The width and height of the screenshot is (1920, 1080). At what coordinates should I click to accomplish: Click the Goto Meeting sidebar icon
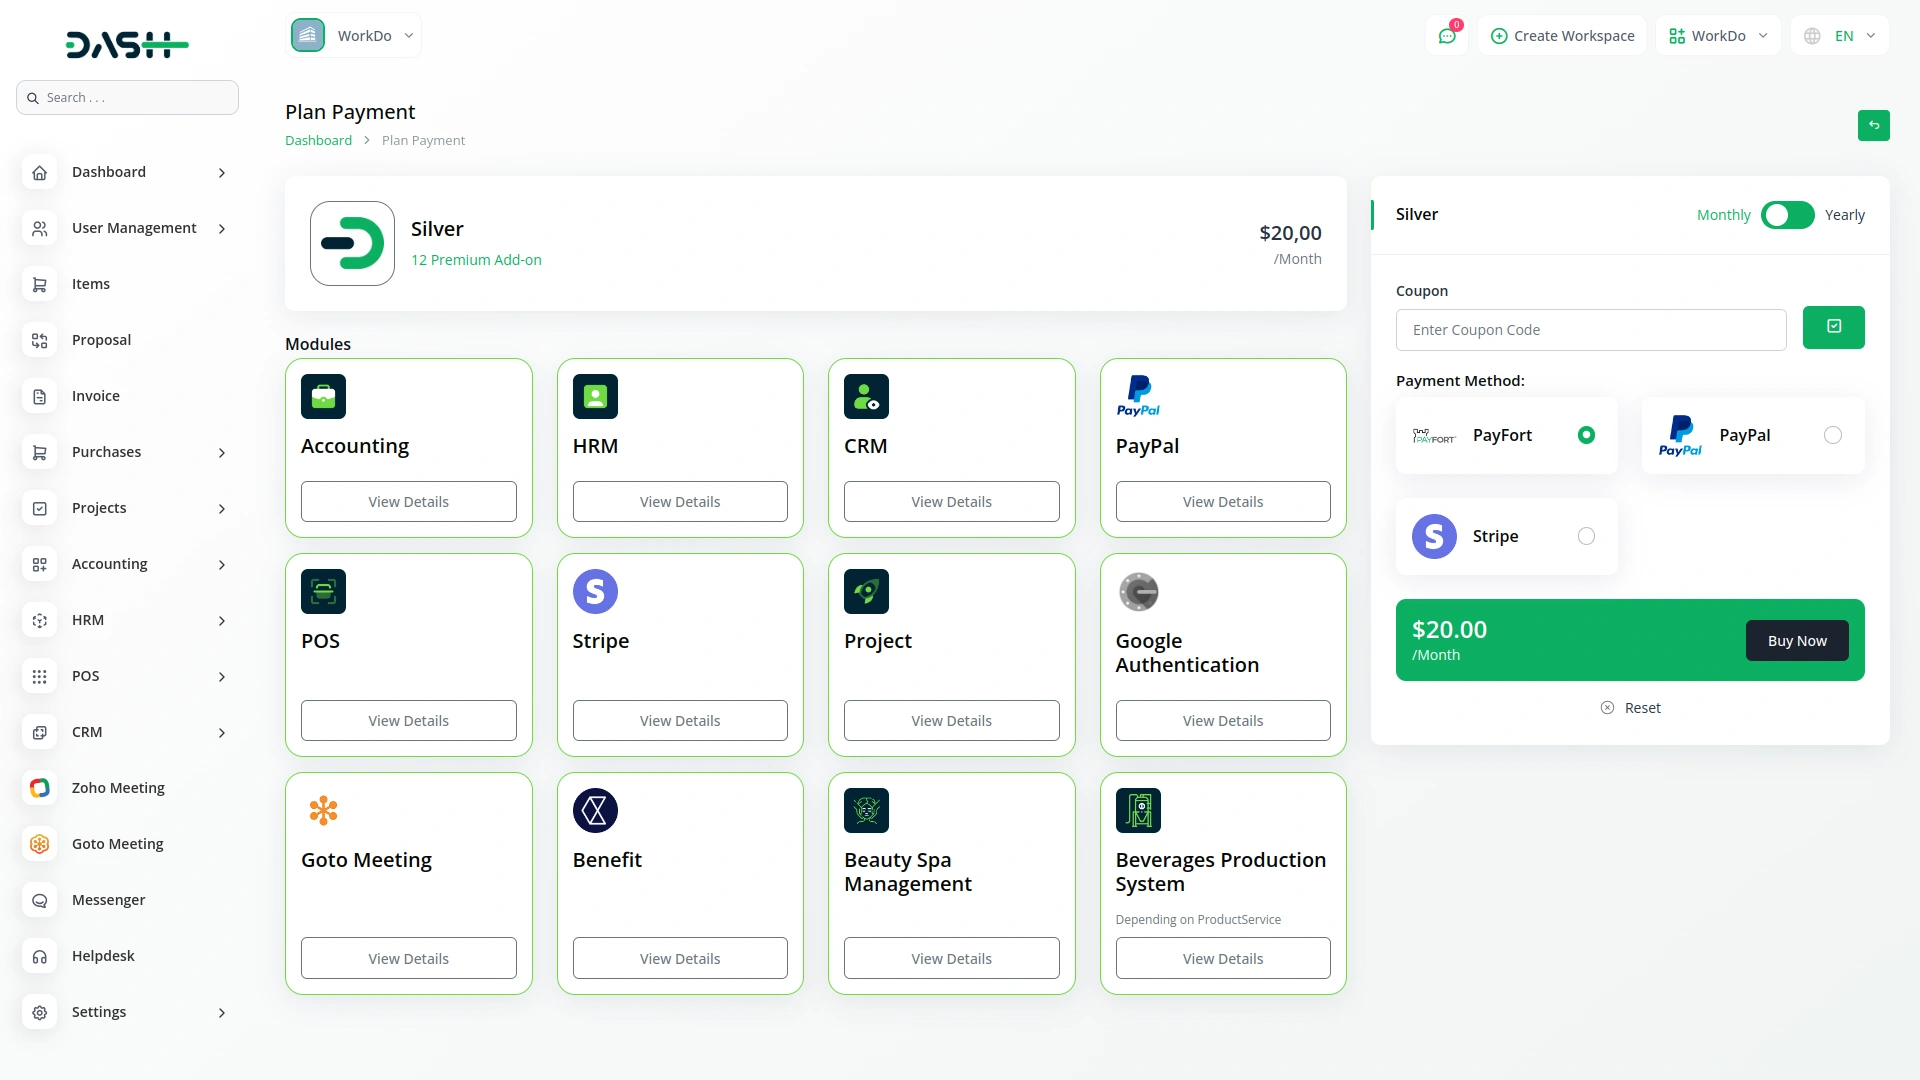tap(39, 844)
